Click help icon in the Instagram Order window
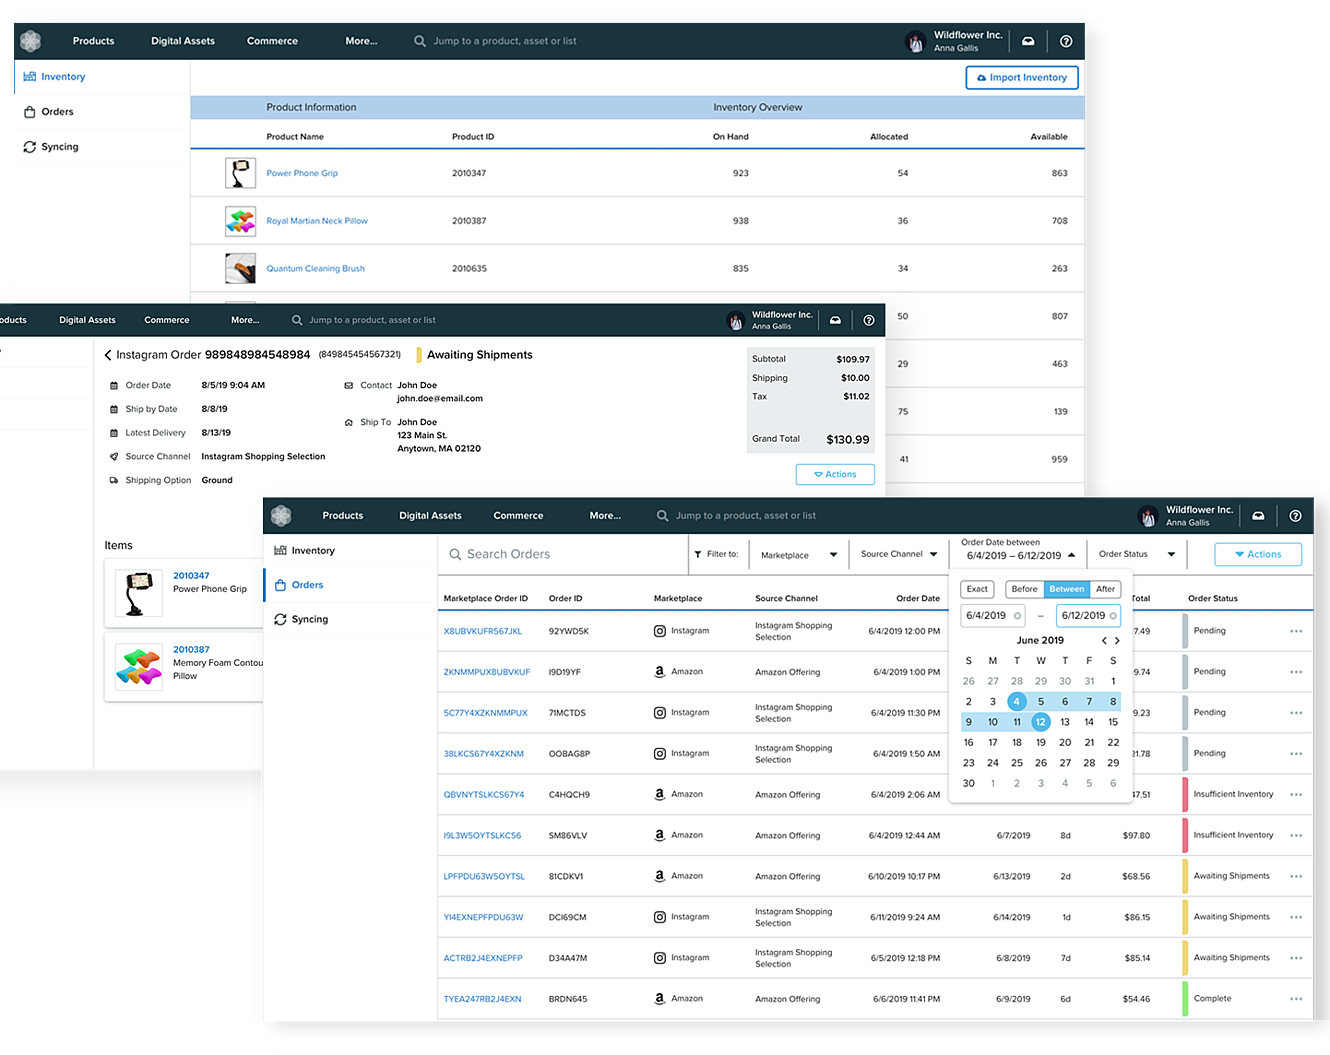The height and width of the screenshot is (1055, 1330). (x=869, y=320)
